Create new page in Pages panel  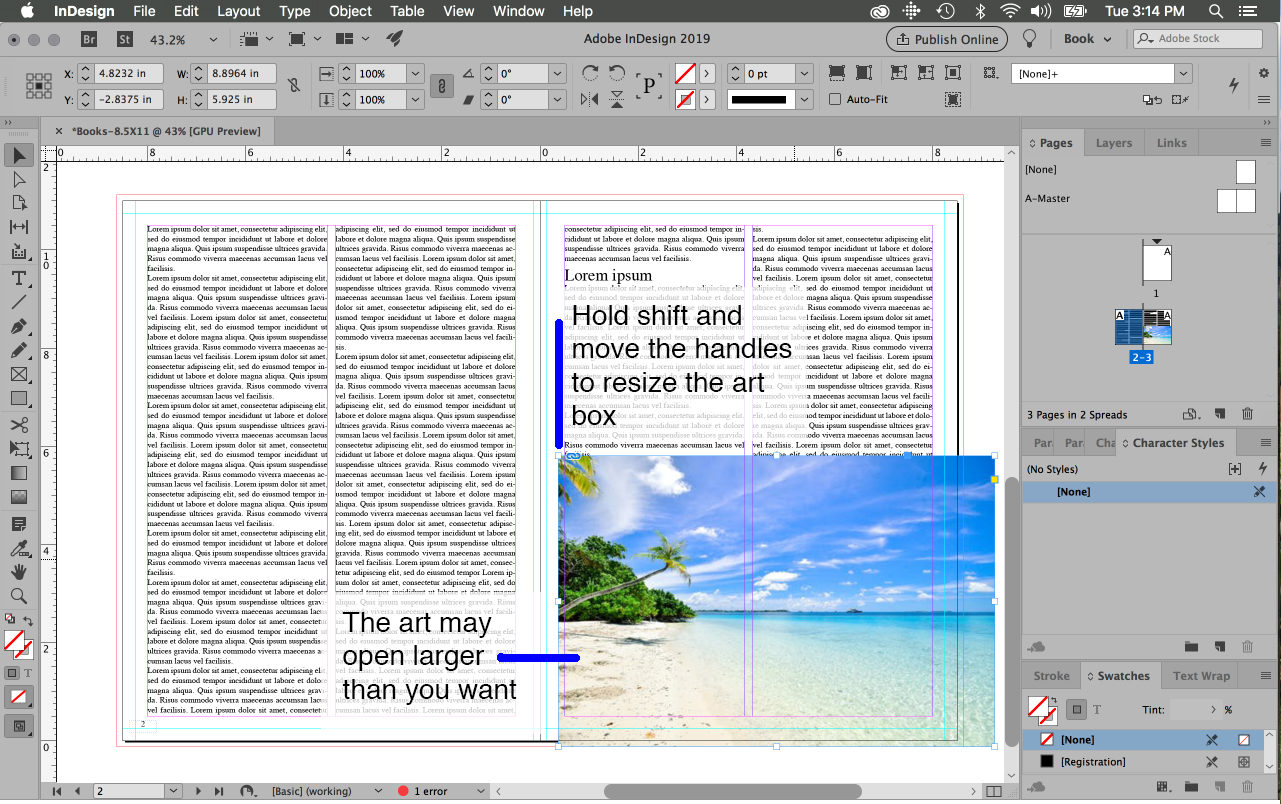click(x=1220, y=414)
